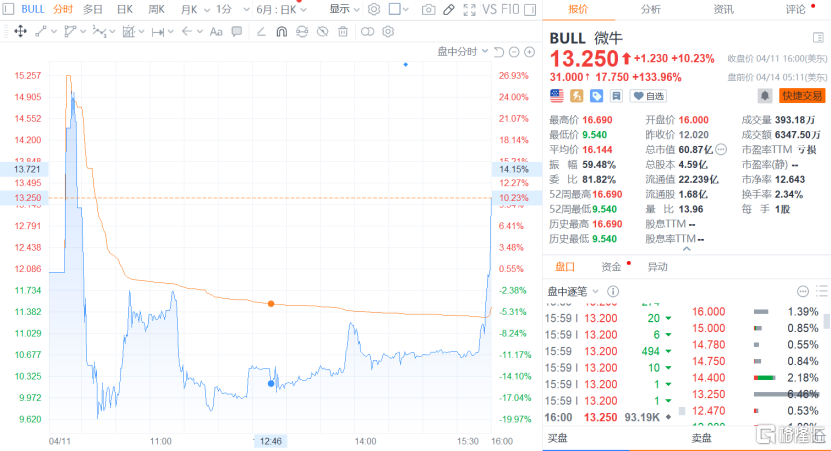Select the 盘口 order book tab
Image resolution: width=831 pixels, height=451 pixels.
(x=564, y=267)
